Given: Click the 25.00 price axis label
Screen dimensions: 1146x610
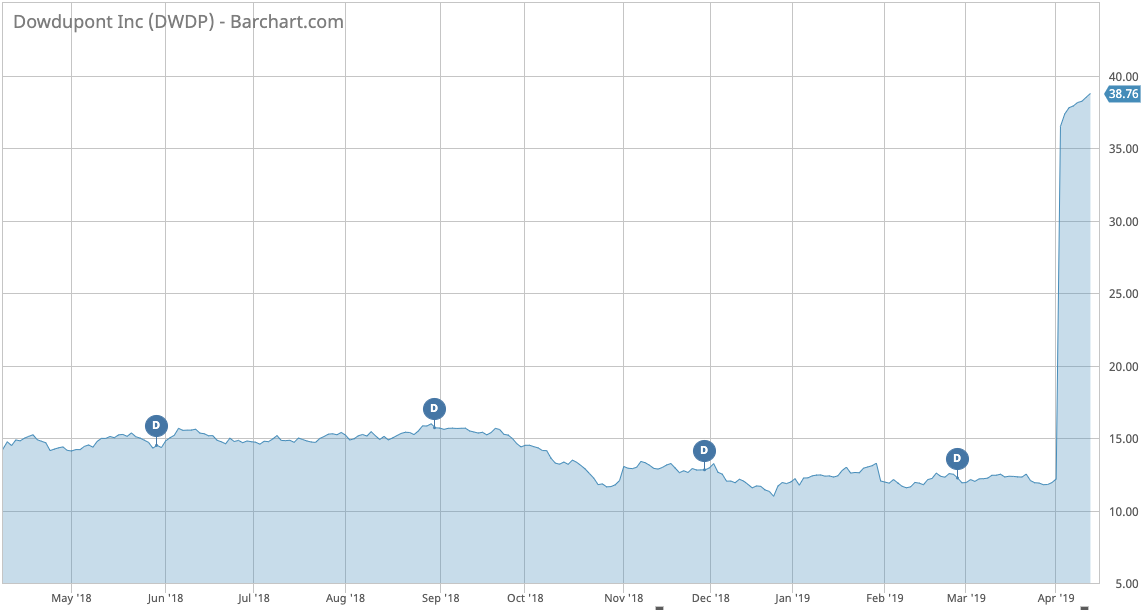Looking at the screenshot, I should pos(1123,294).
